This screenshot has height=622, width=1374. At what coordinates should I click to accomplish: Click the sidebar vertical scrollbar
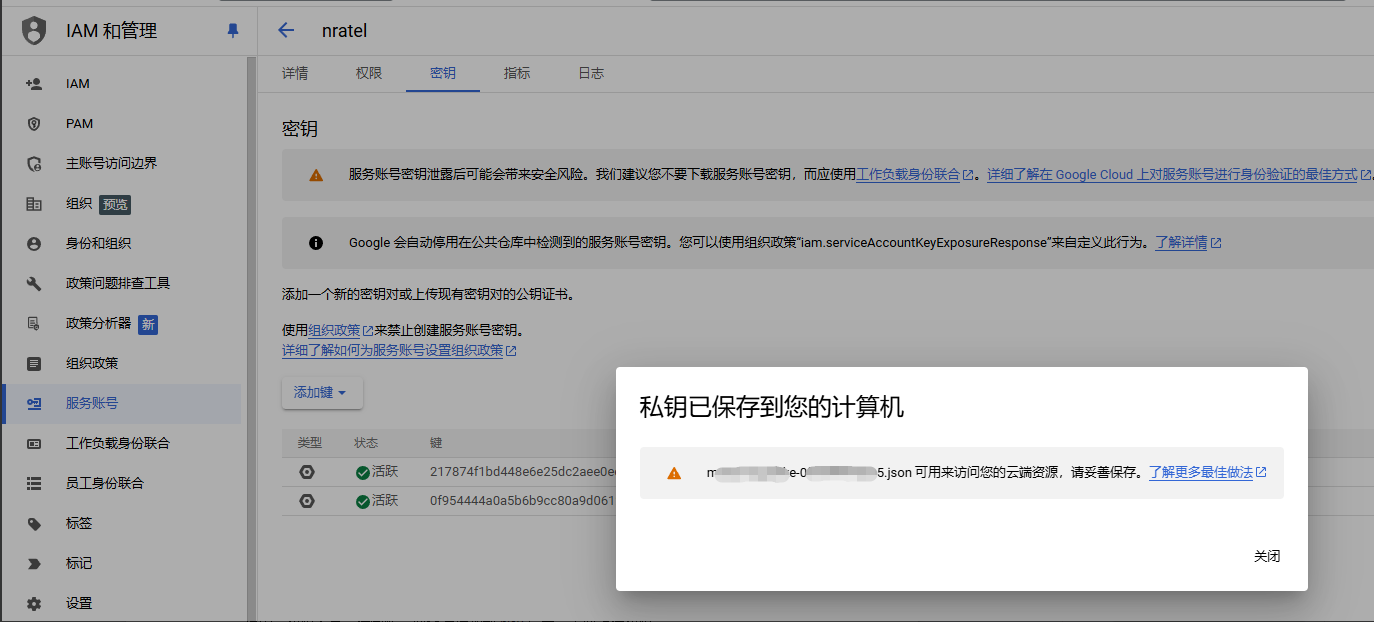point(252,338)
